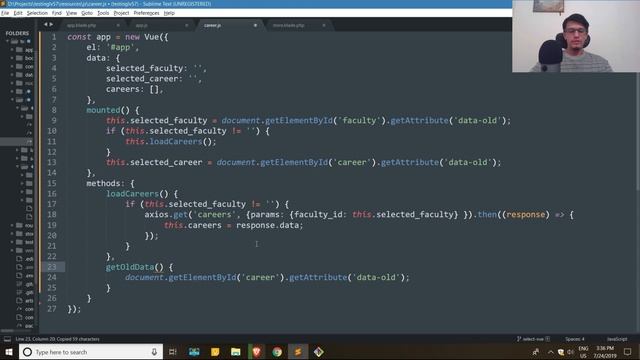This screenshot has height=360, width=640.
Task: Open the People icon in the system tray
Action: tap(536, 352)
